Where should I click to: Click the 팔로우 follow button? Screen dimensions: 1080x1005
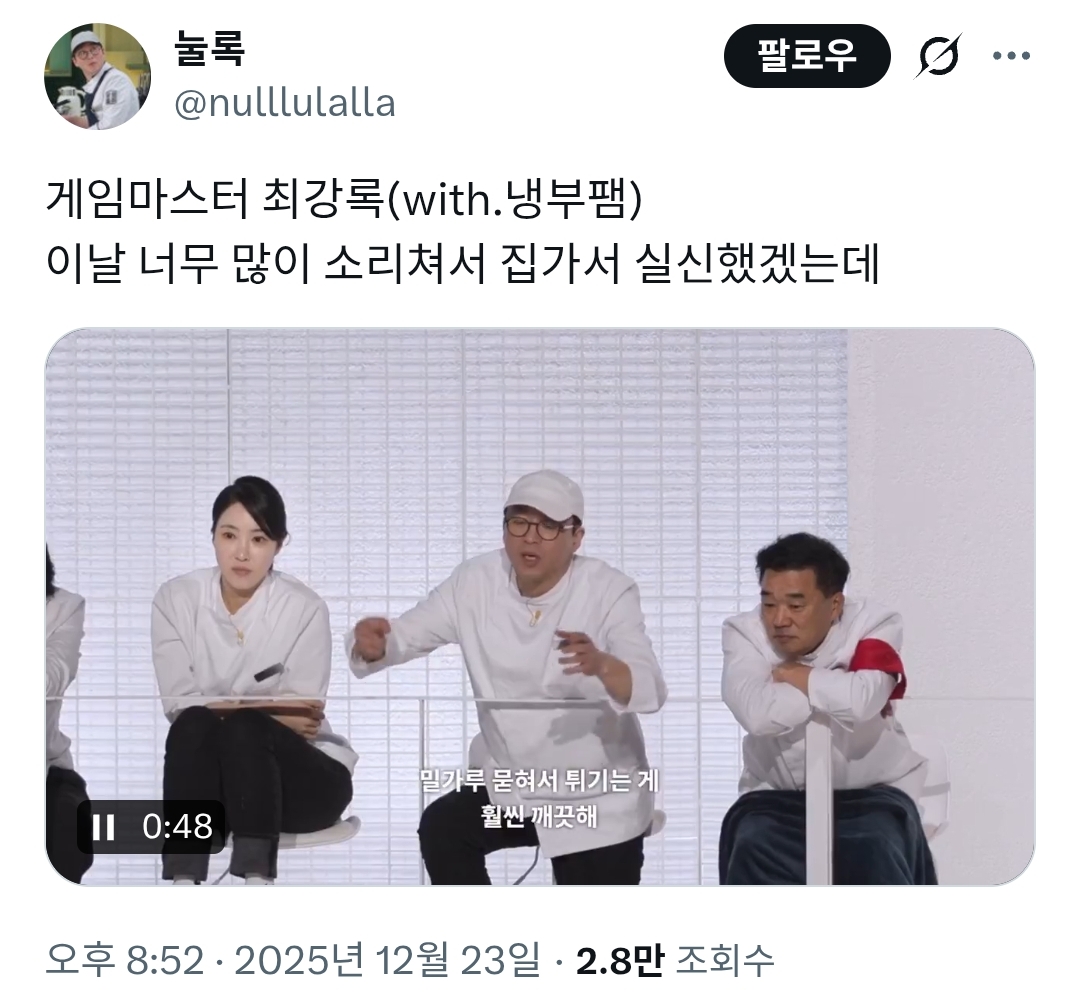[807, 56]
